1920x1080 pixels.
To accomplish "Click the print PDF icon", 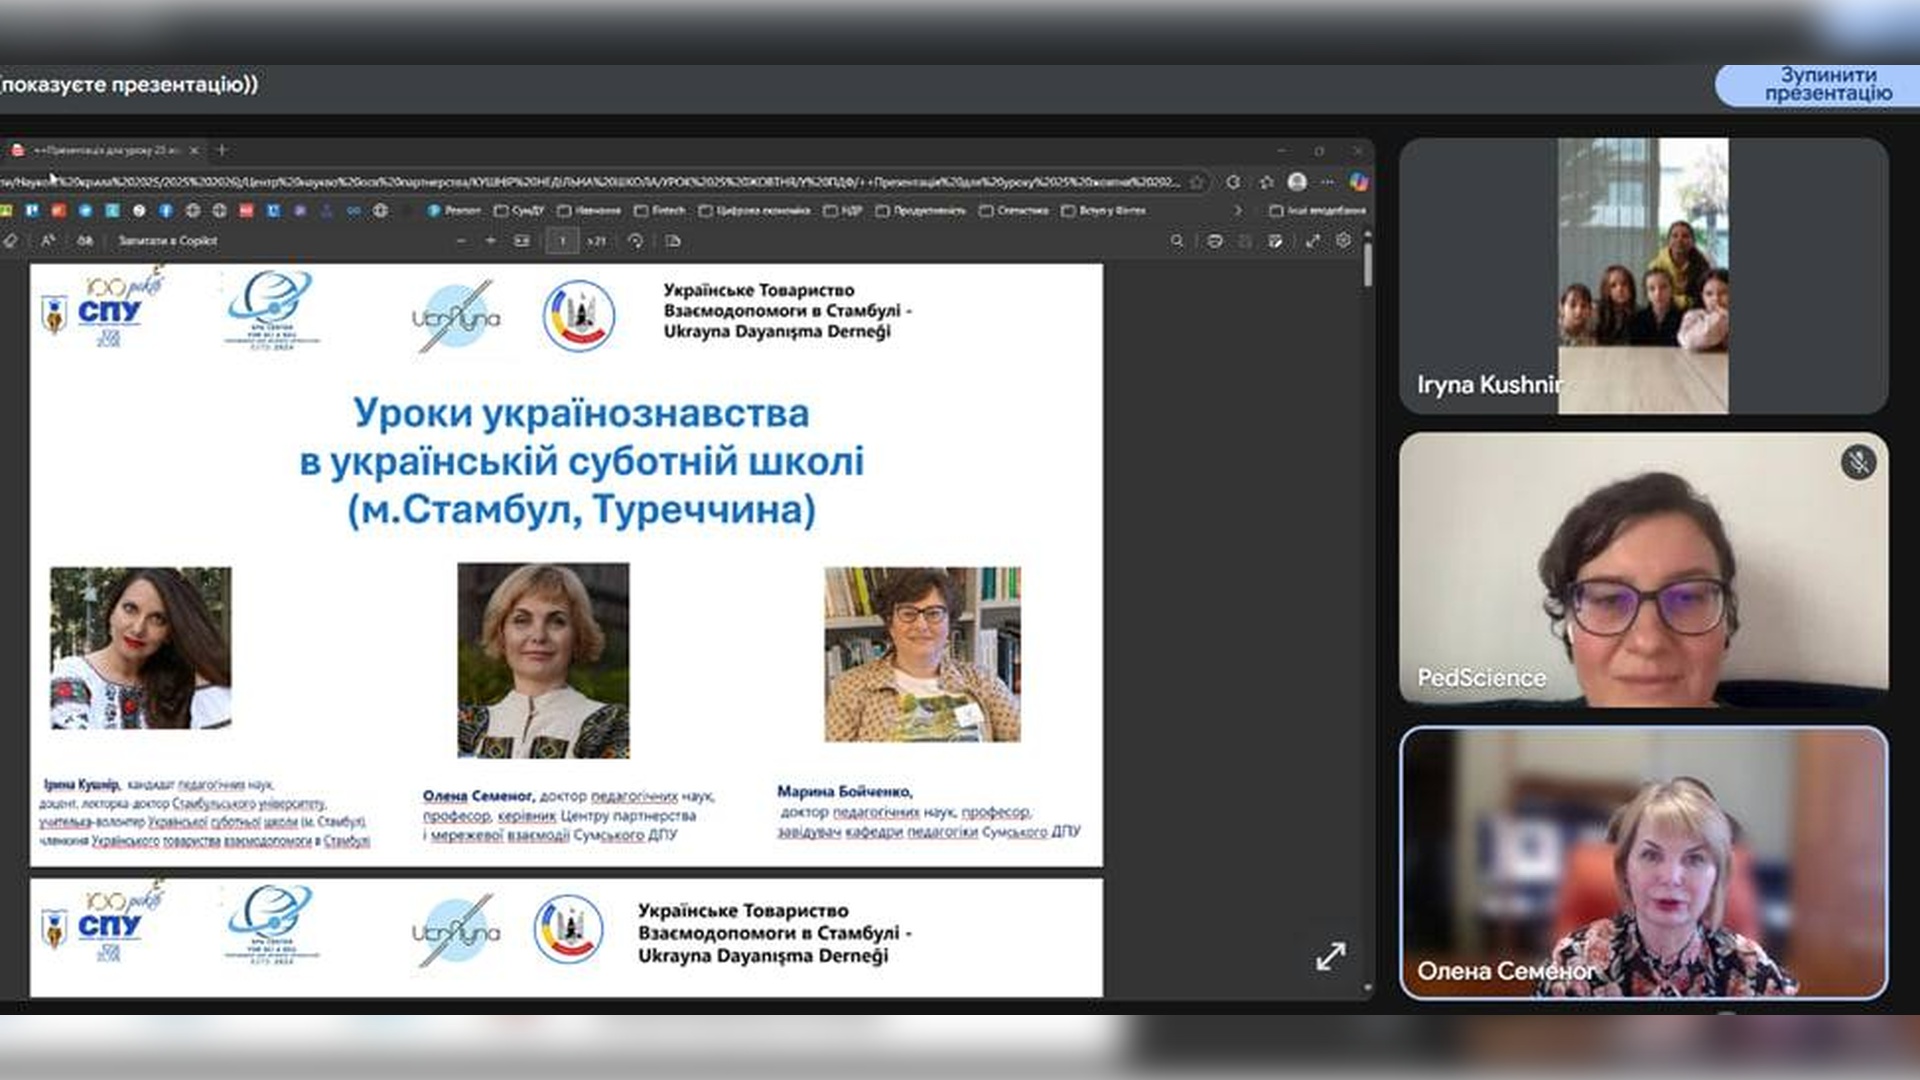I will [1215, 241].
